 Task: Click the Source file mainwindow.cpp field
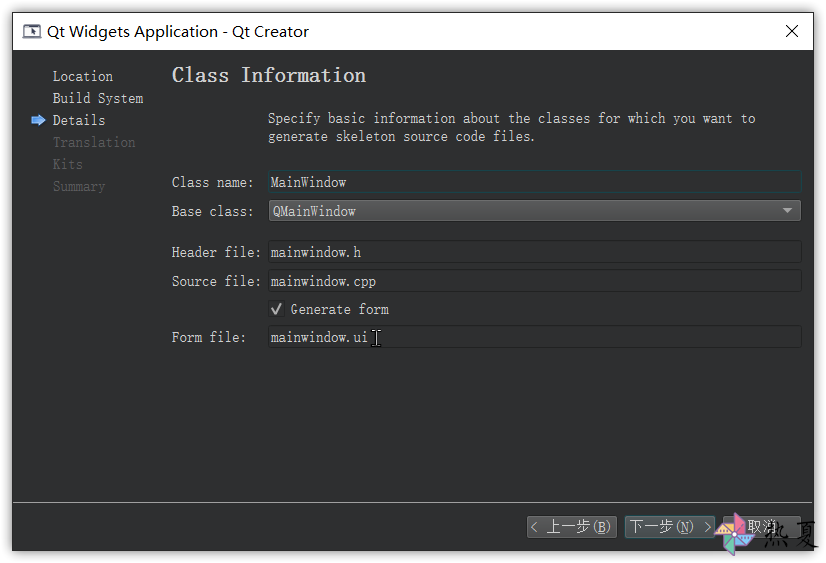[535, 281]
